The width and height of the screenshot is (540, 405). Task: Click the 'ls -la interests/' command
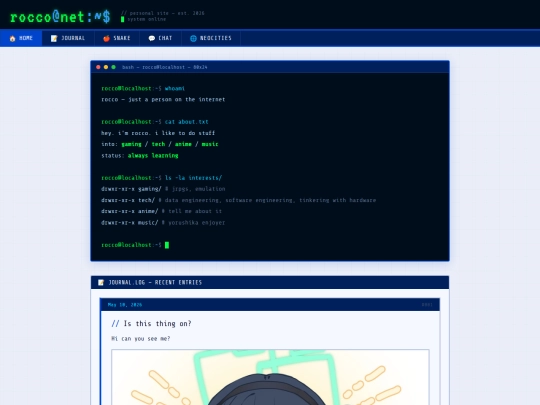193,178
